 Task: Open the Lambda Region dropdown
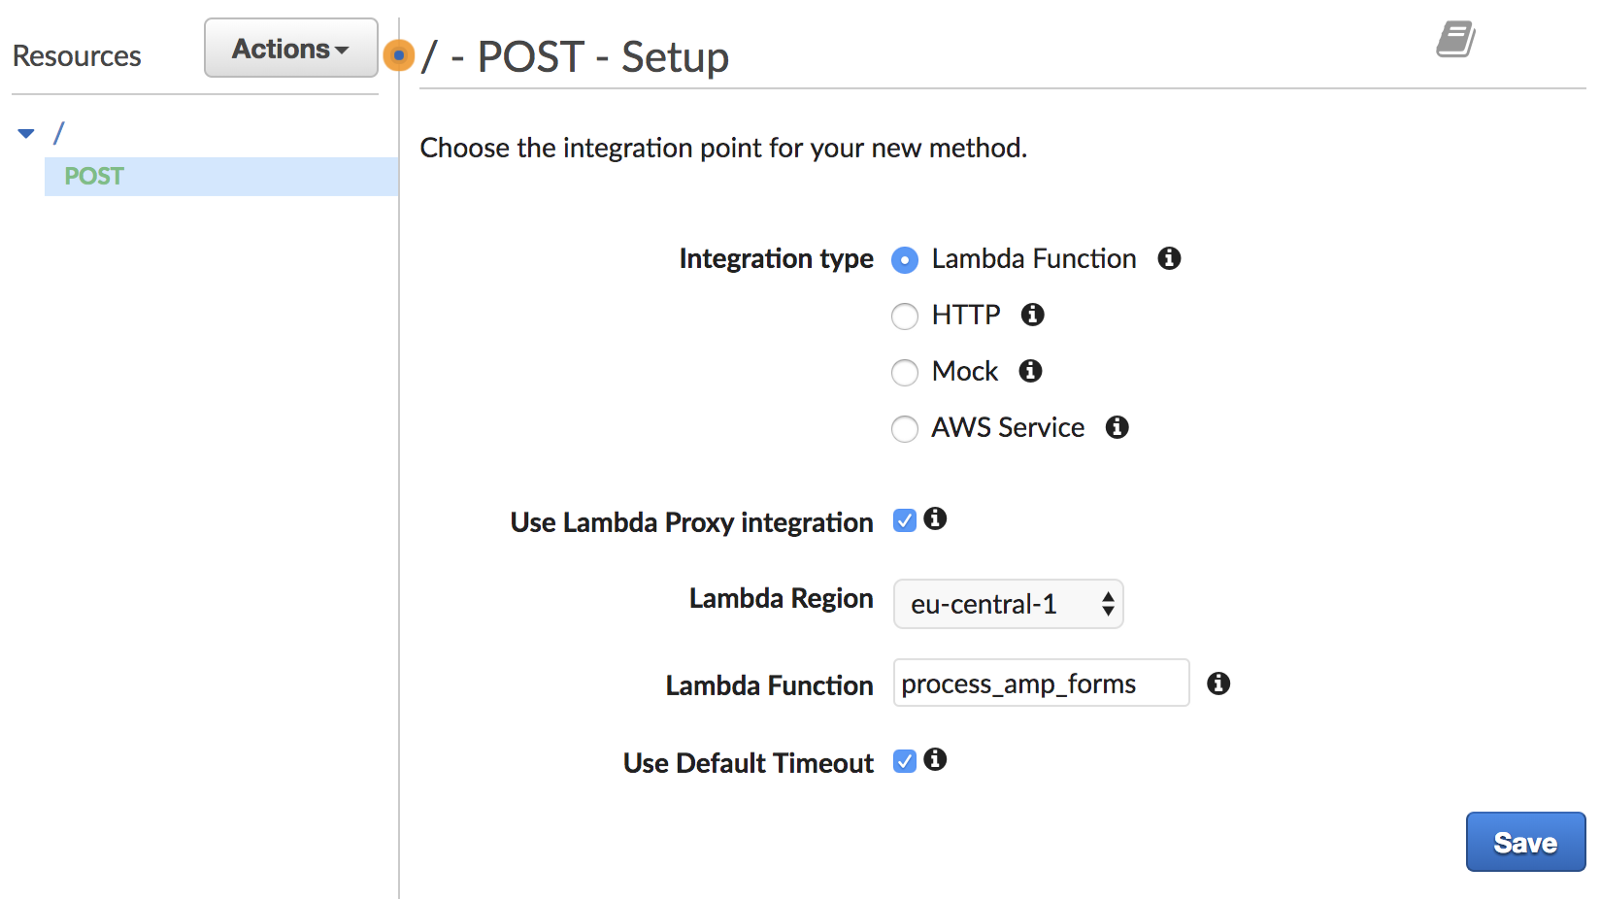pyautogui.click(x=1008, y=604)
